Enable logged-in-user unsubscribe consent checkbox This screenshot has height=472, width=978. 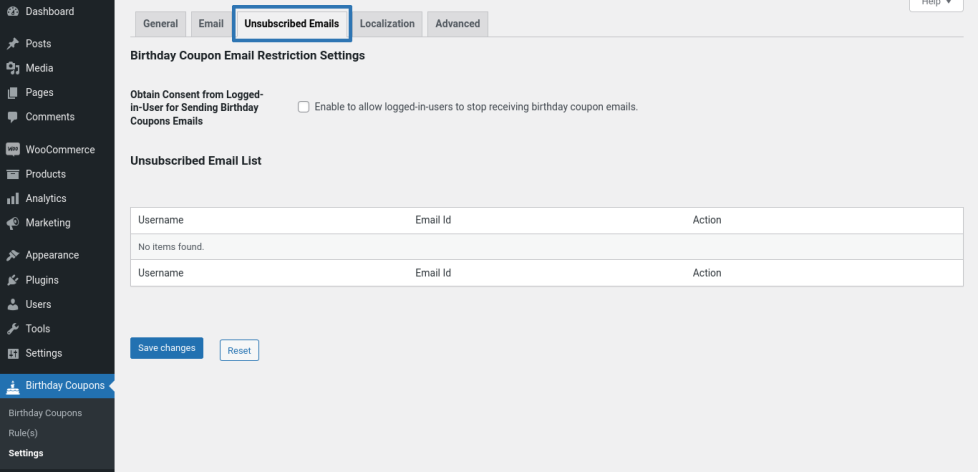[x=303, y=107]
